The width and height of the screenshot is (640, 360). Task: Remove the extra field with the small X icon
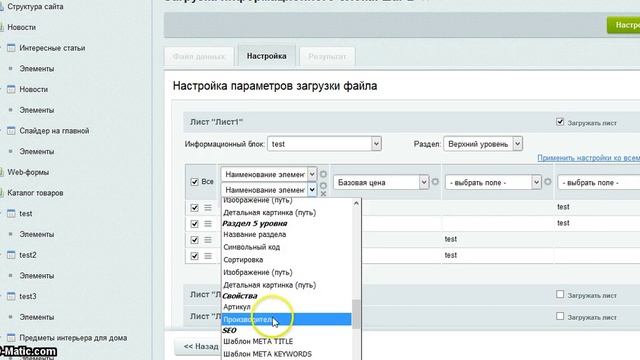323,194
